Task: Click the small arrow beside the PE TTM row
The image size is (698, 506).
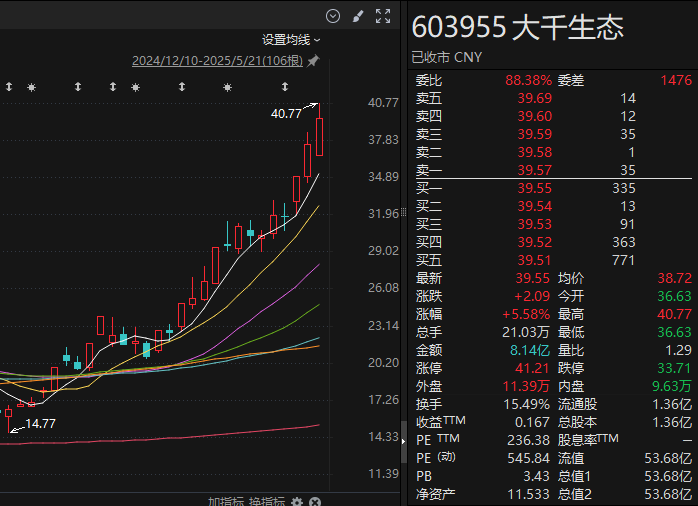Action: coord(404,441)
